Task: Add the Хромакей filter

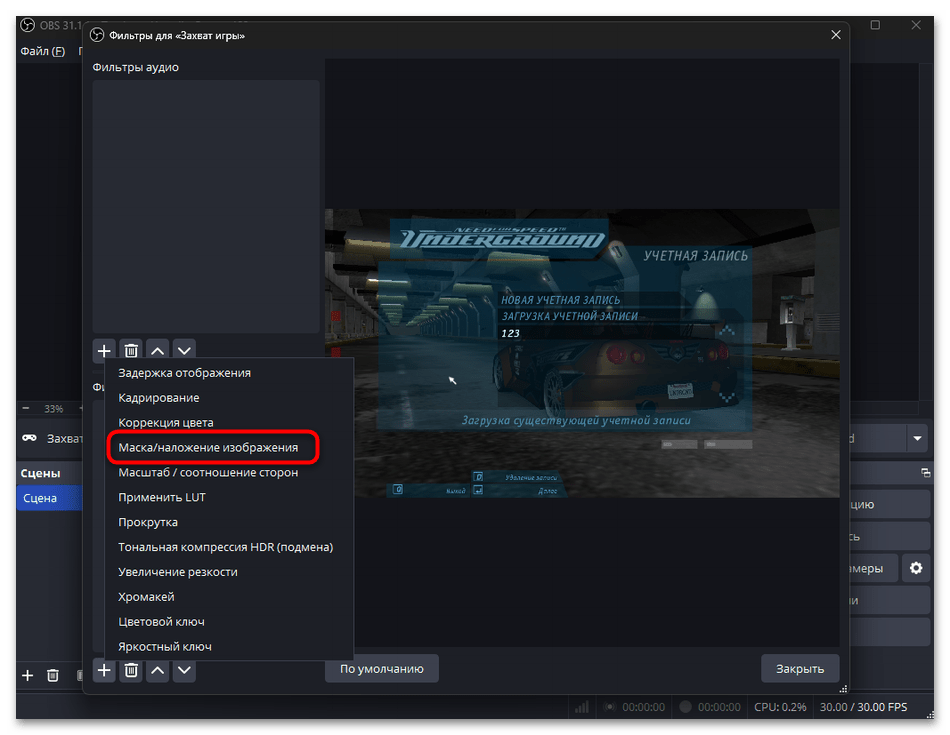Action: click(229, 596)
